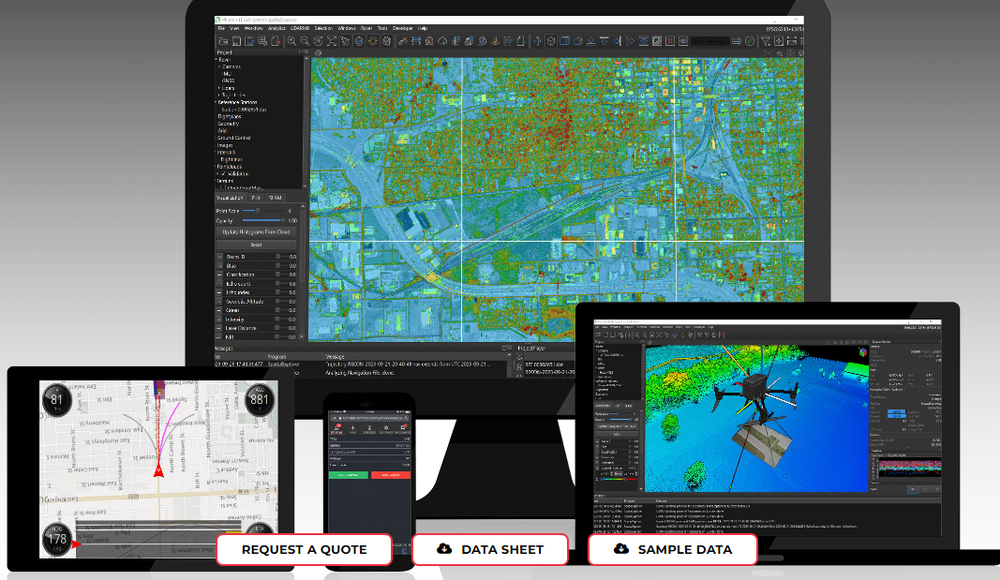Toggle the Intensity attribute row button

click(x=220, y=319)
